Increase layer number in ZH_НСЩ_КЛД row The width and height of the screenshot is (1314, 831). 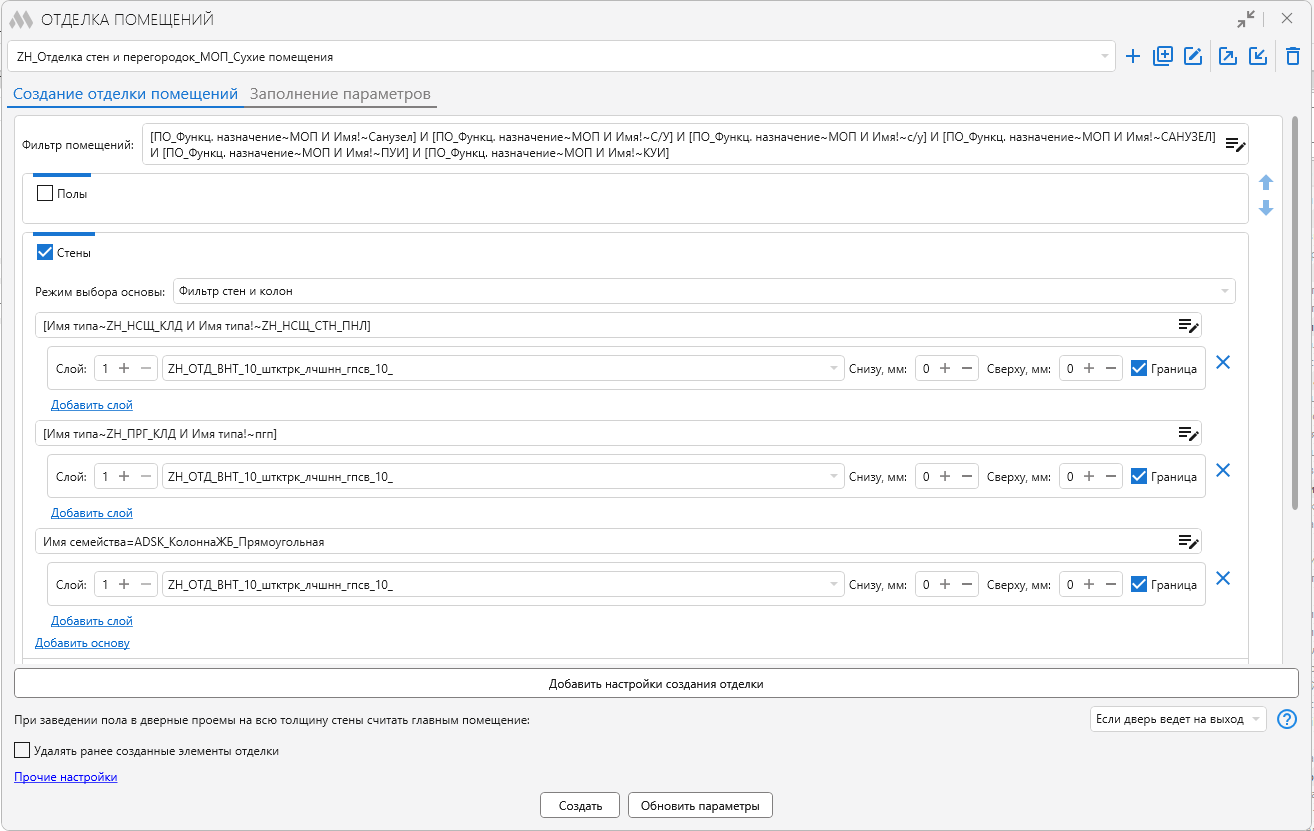pyautogui.click(x=124, y=368)
